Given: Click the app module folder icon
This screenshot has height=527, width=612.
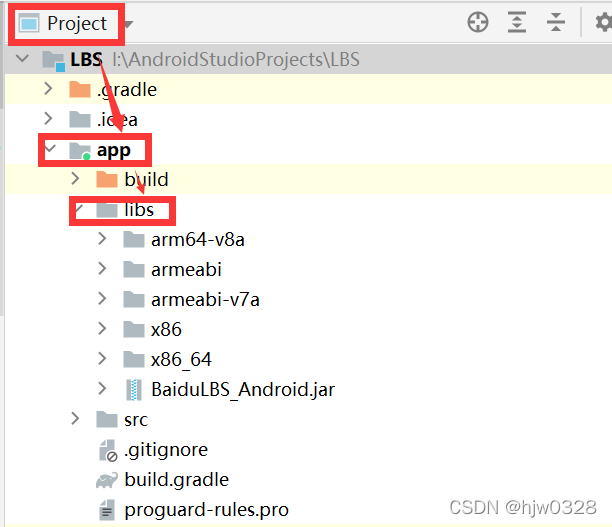Looking at the screenshot, I should (80, 150).
